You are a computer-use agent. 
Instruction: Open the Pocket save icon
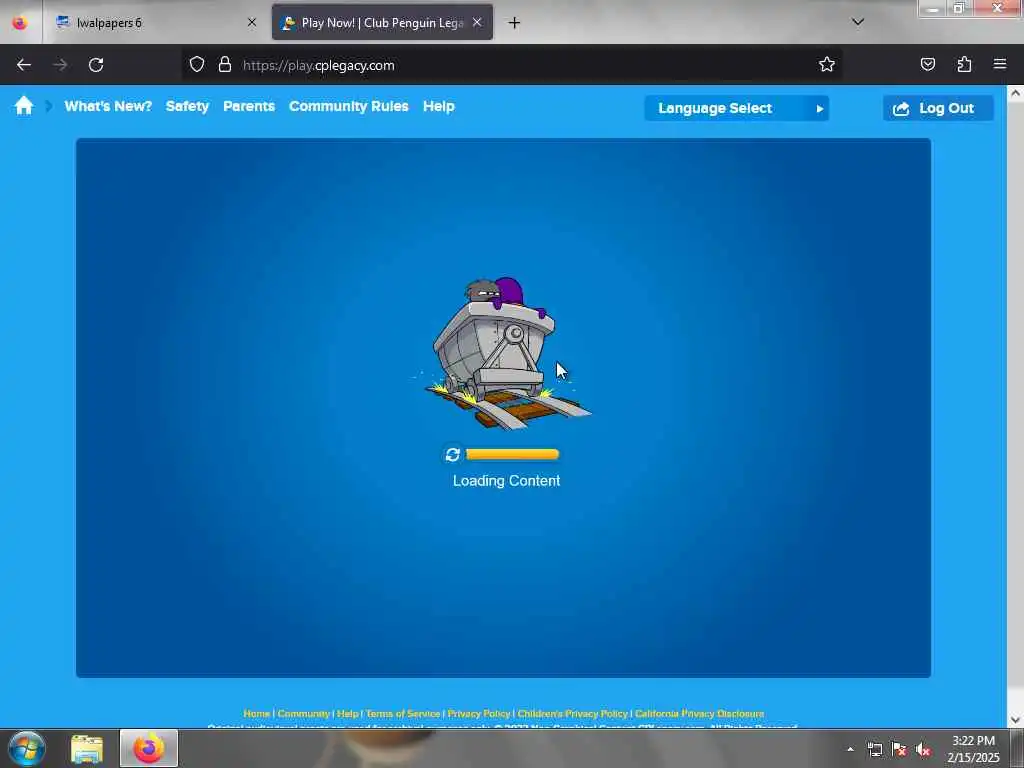click(x=927, y=64)
